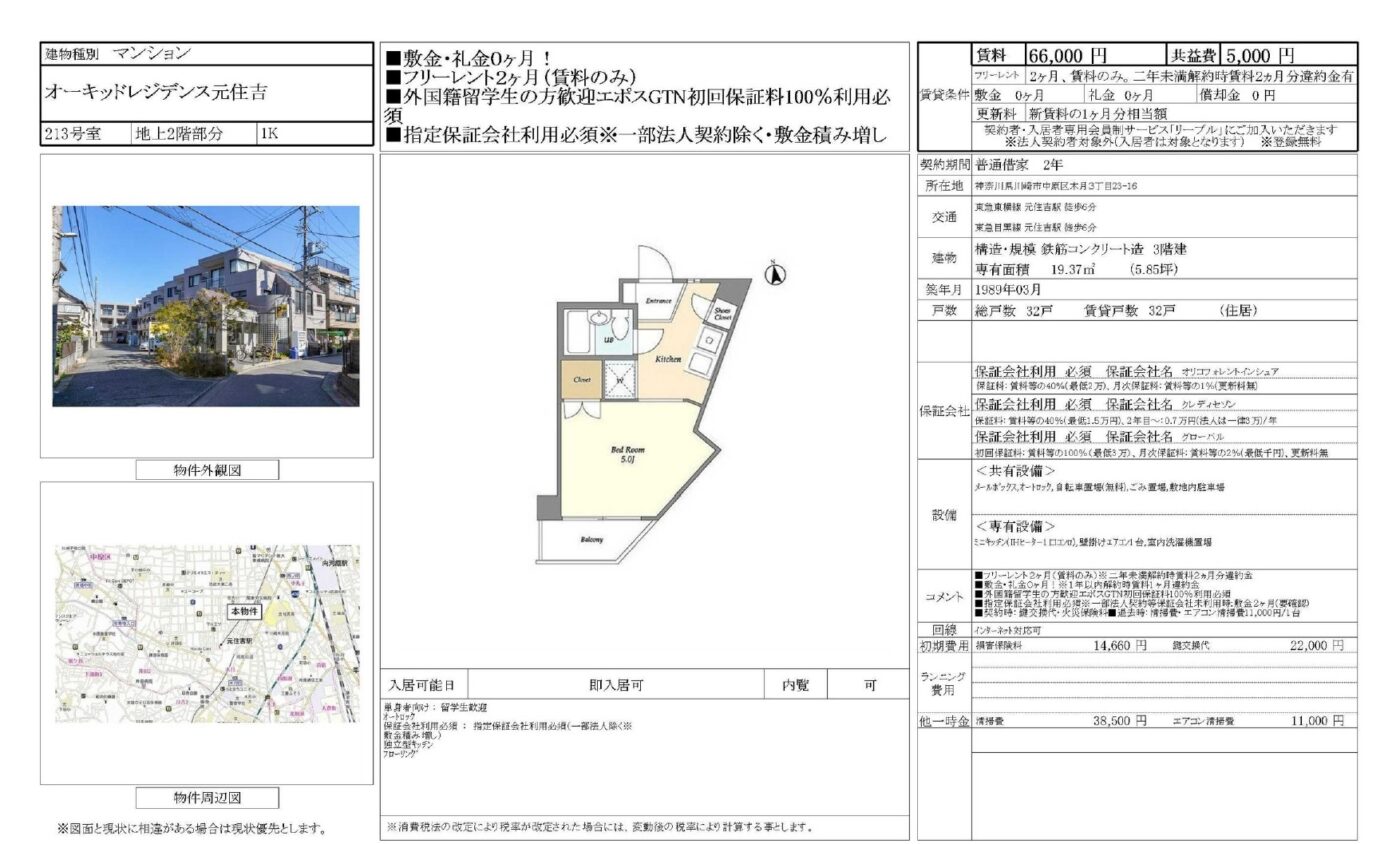Viewport: 1400px width, 844px height.
Task: Click the 東急目黒線 元住吉駅 徒歩6分 line
Action: (1035, 229)
